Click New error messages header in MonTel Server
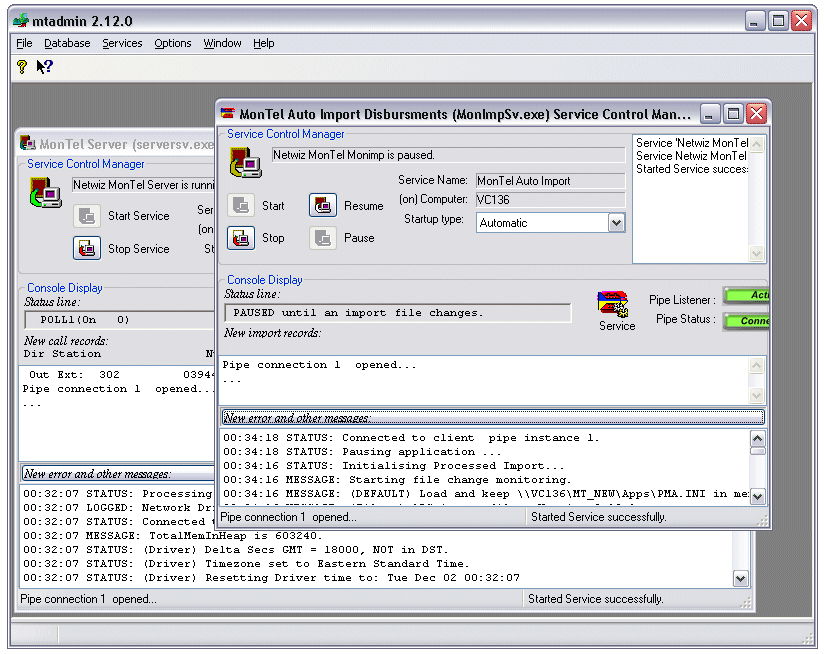Image resolution: width=824 pixels, height=654 pixels. [x=118, y=473]
